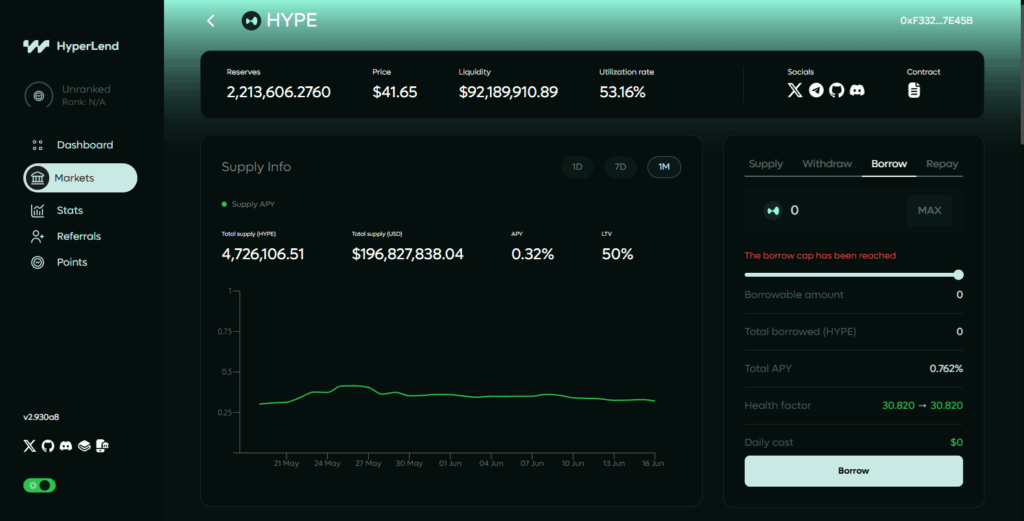Click the Liquidity value $92,189,910.89
The height and width of the screenshot is (521, 1024).
[x=508, y=92]
